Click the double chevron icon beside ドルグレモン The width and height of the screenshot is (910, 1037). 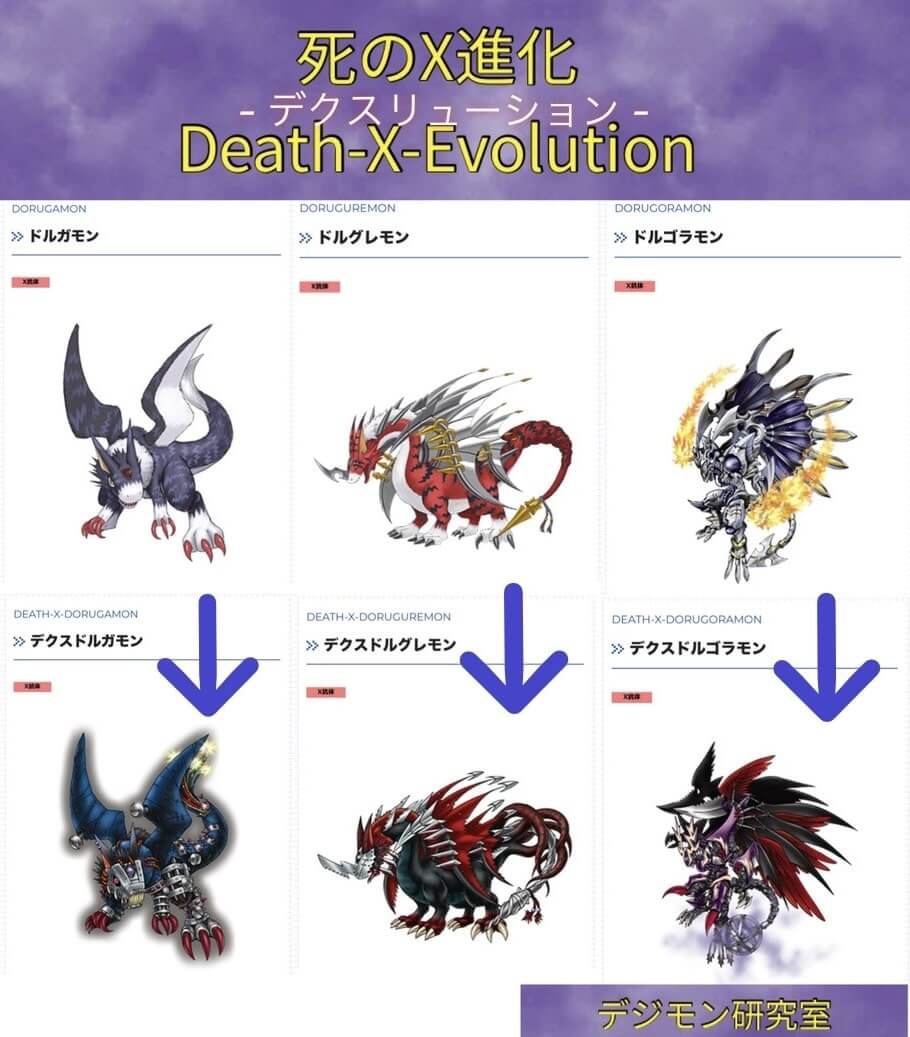click(306, 237)
